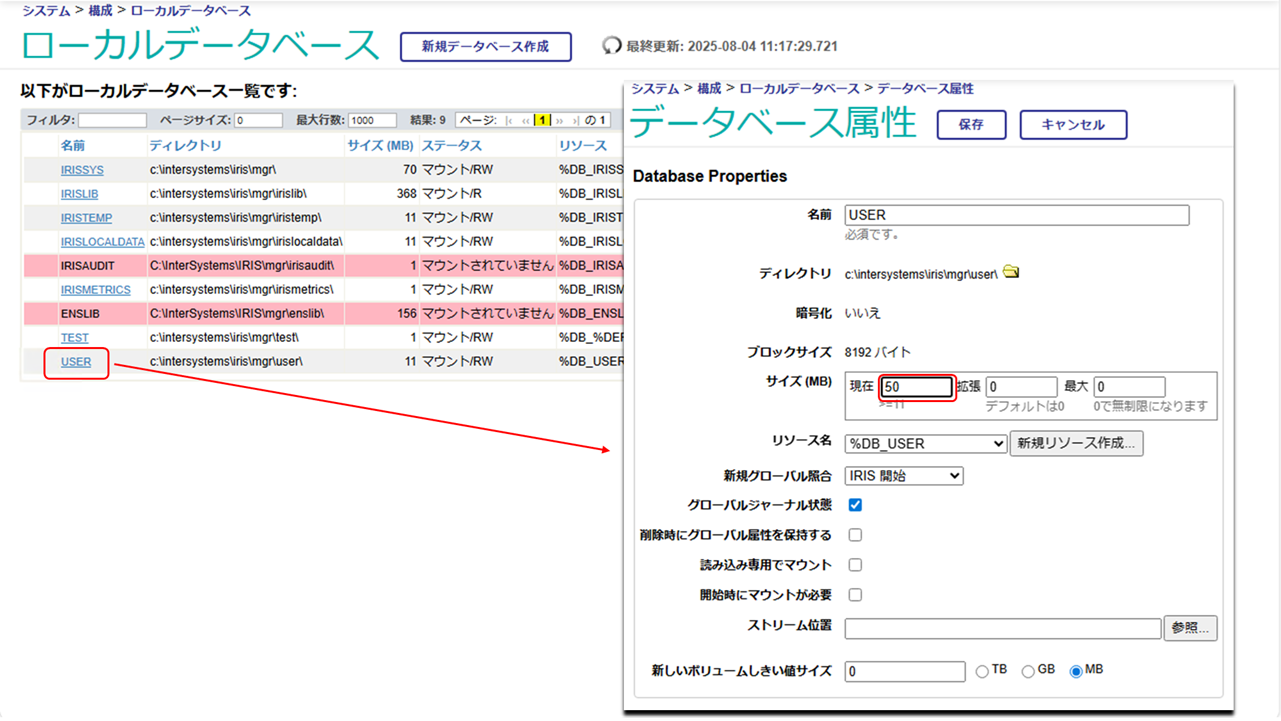This screenshot has width=1281, height=721.
Task: Select the GB radio button
Action: (x=1028, y=672)
